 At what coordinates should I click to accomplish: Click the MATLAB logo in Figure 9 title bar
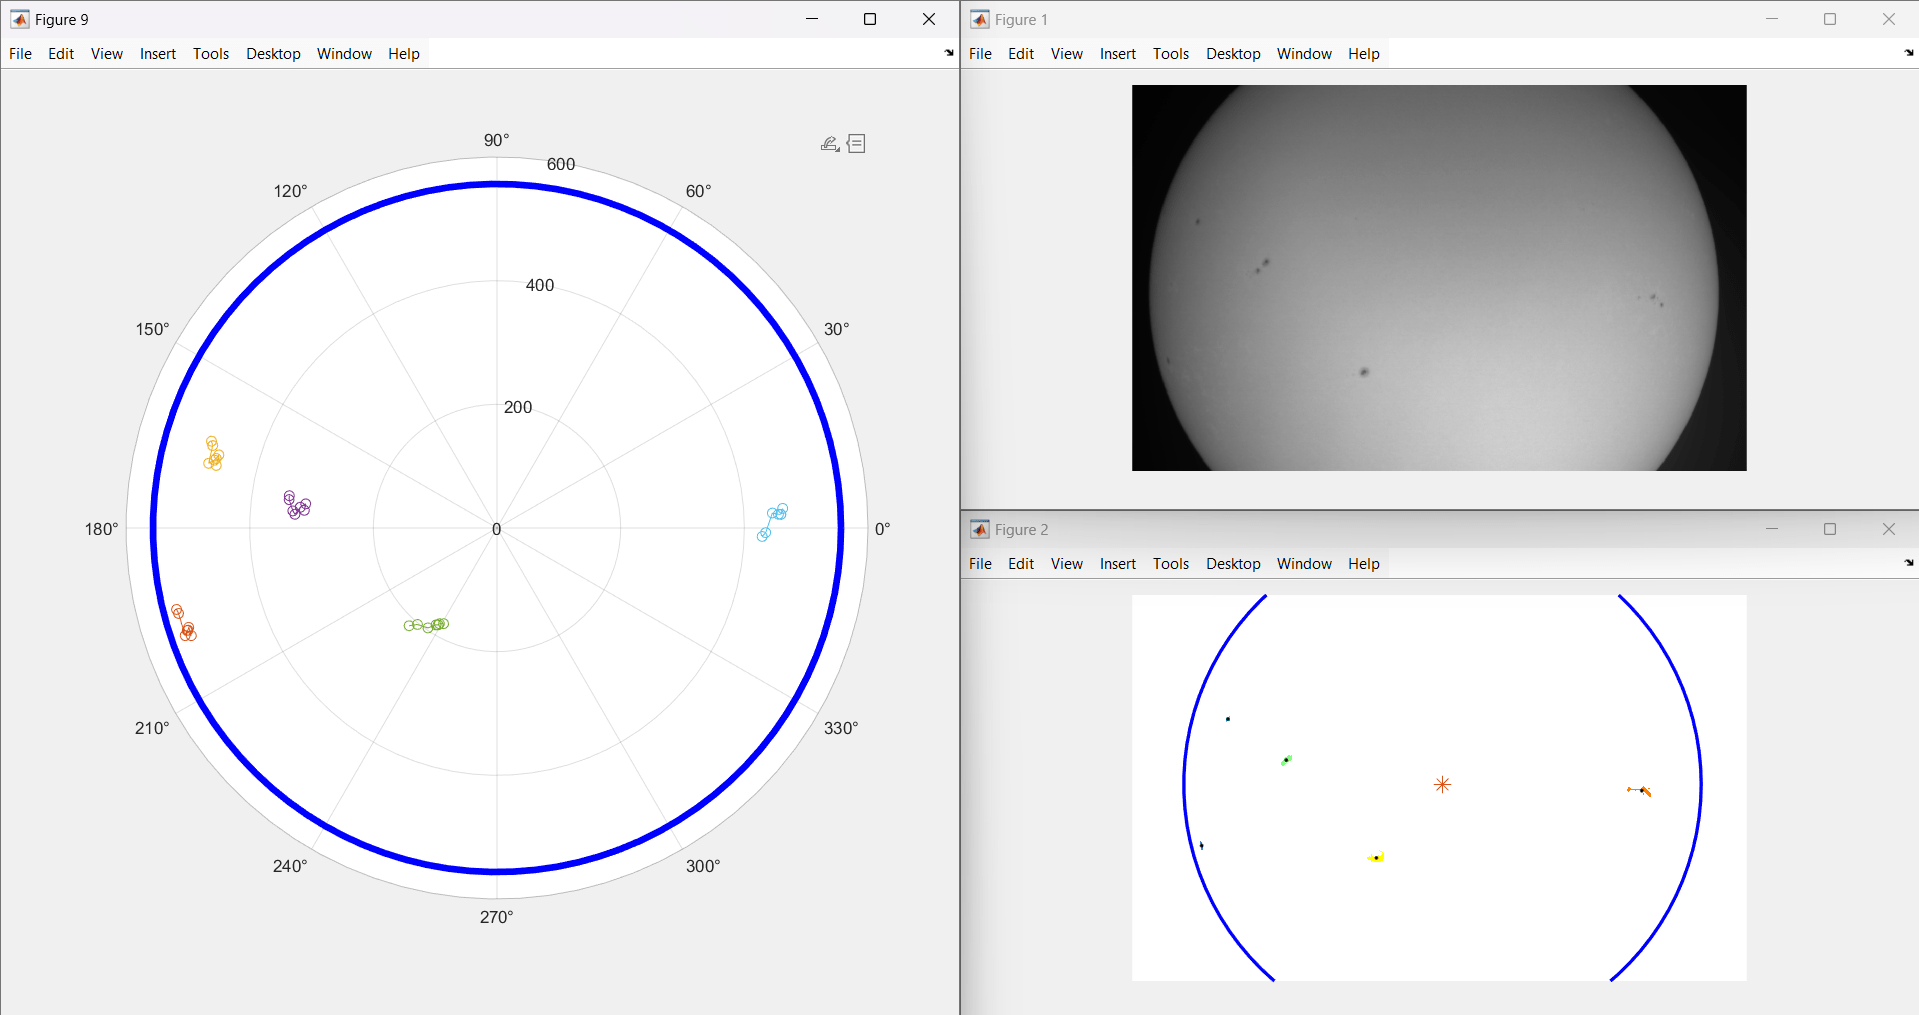[x=19, y=20]
